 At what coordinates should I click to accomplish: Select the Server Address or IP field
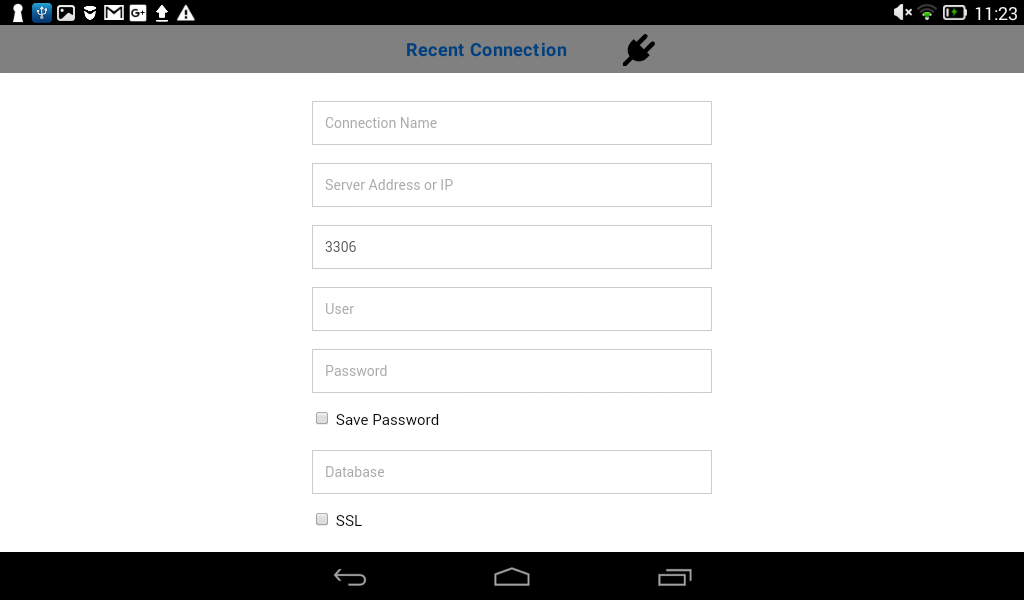click(x=512, y=185)
